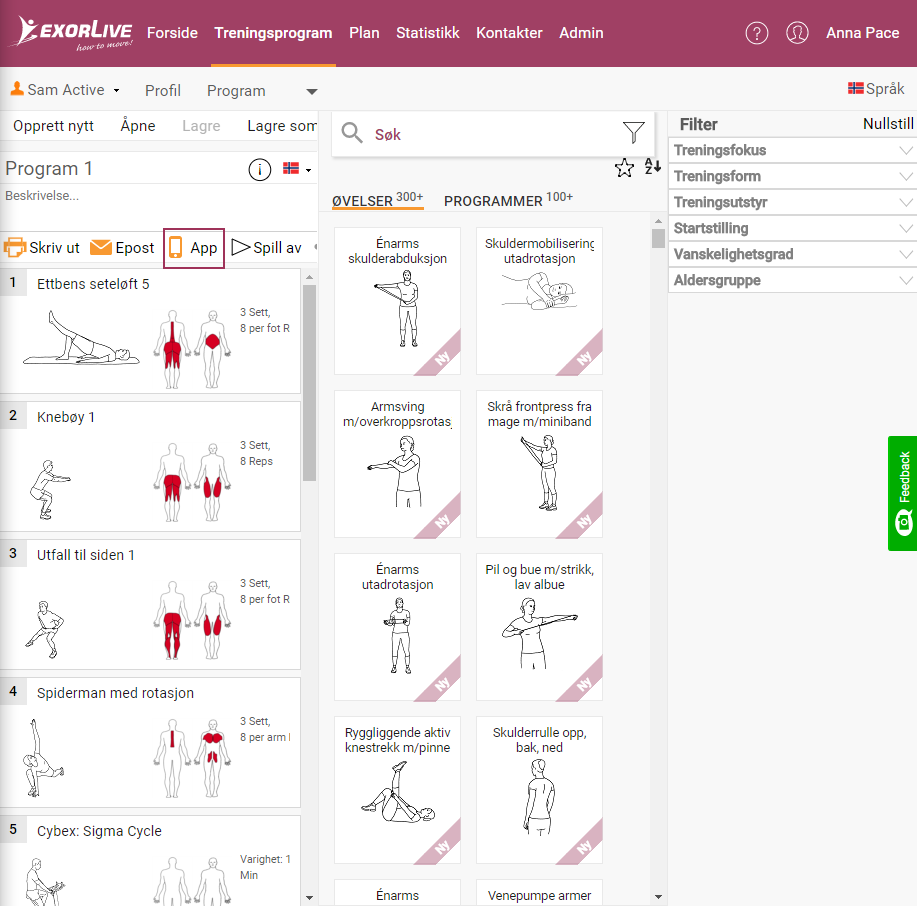Click the Sam Active contact person icon
The image size is (917, 906).
[x=17, y=89]
